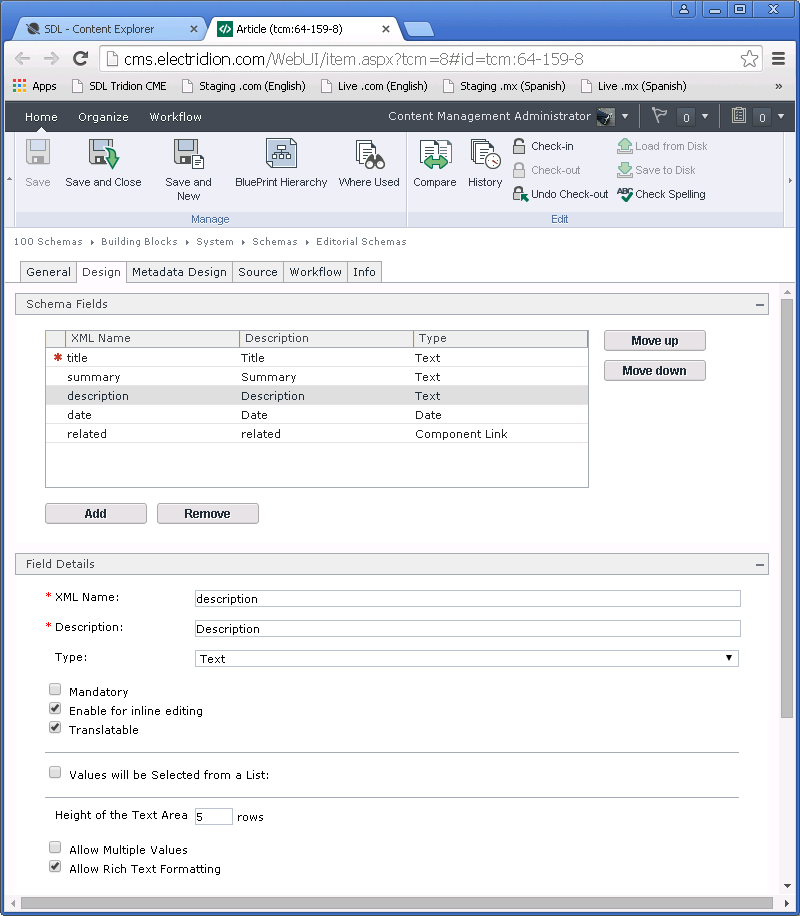Open the field Type dropdown
Image resolution: width=800 pixels, height=916 pixels.
tap(466, 658)
